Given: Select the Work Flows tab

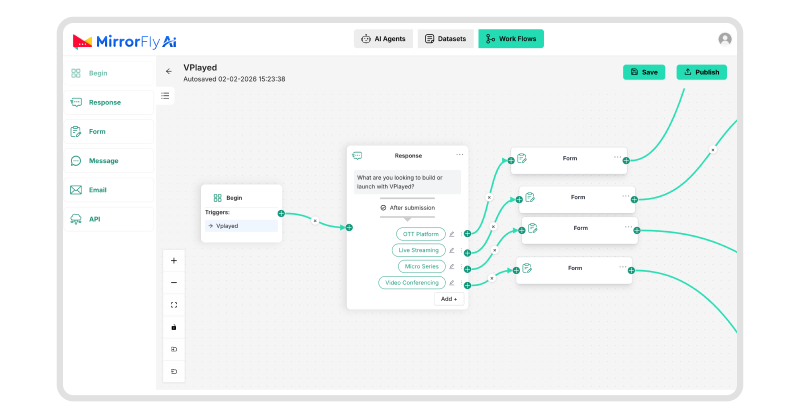Looking at the screenshot, I should click(511, 39).
